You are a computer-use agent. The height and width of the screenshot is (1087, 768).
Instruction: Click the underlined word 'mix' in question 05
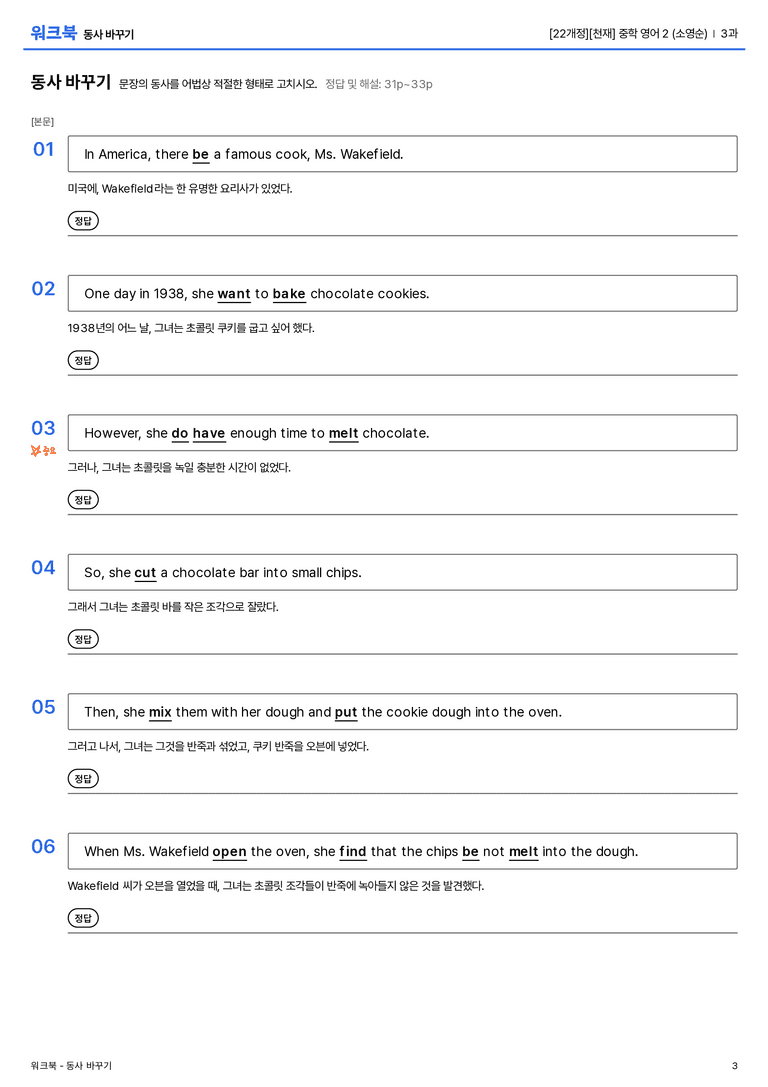pos(160,712)
